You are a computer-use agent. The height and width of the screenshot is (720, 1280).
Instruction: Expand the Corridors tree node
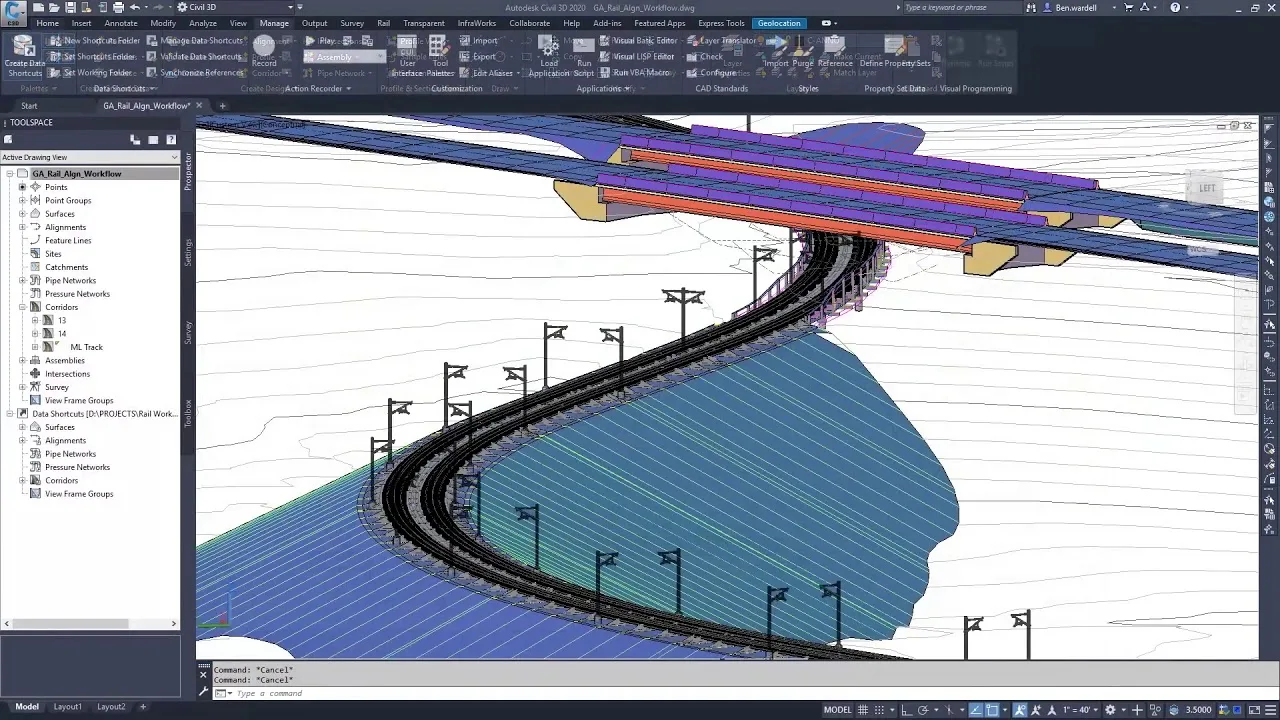click(22, 307)
